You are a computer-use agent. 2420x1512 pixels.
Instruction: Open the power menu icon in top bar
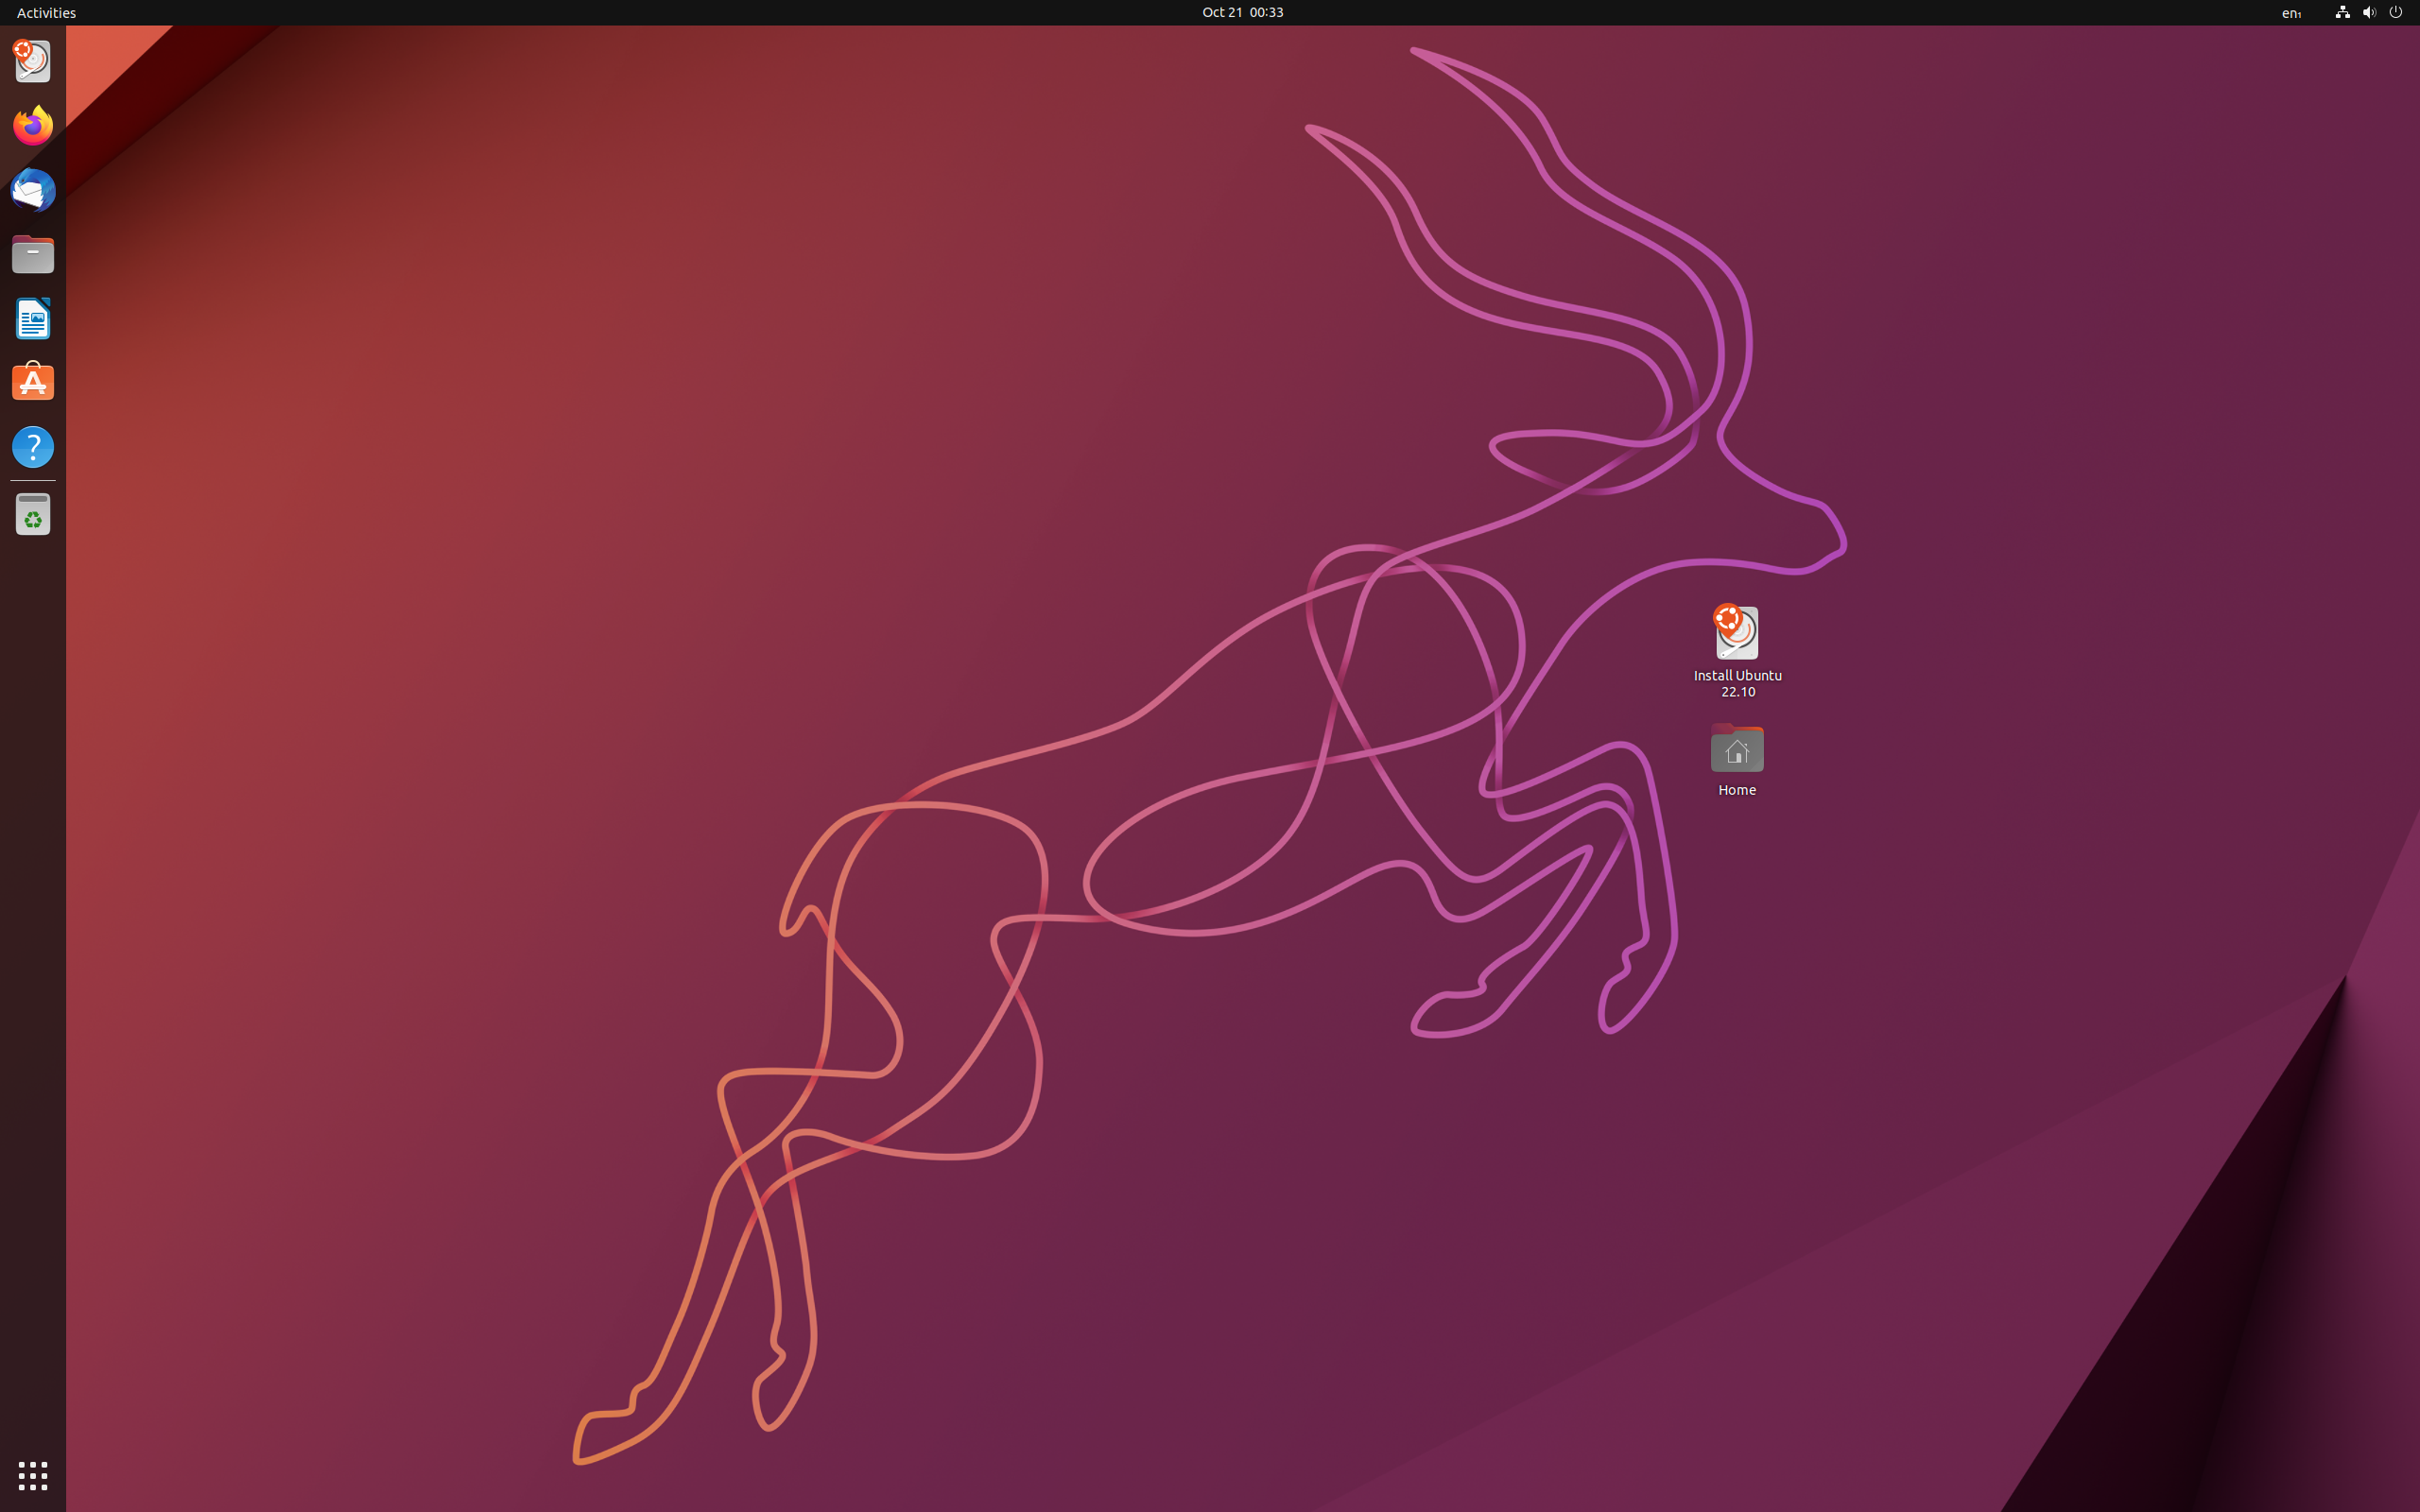tap(2395, 12)
